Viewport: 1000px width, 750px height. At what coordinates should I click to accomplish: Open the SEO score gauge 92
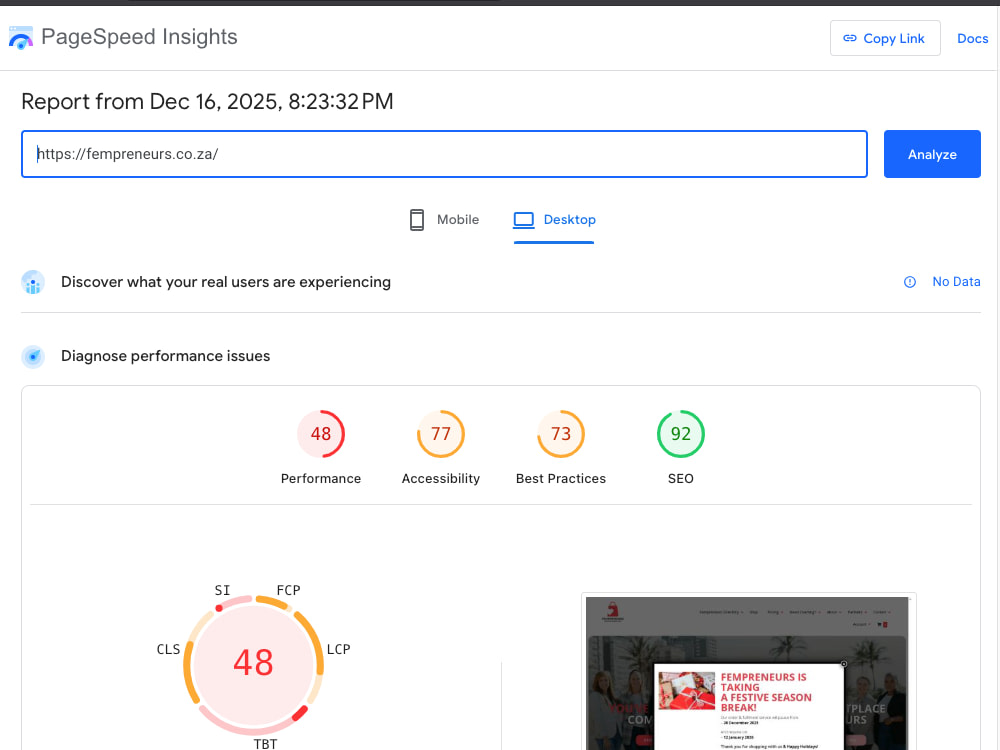point(680,434)
